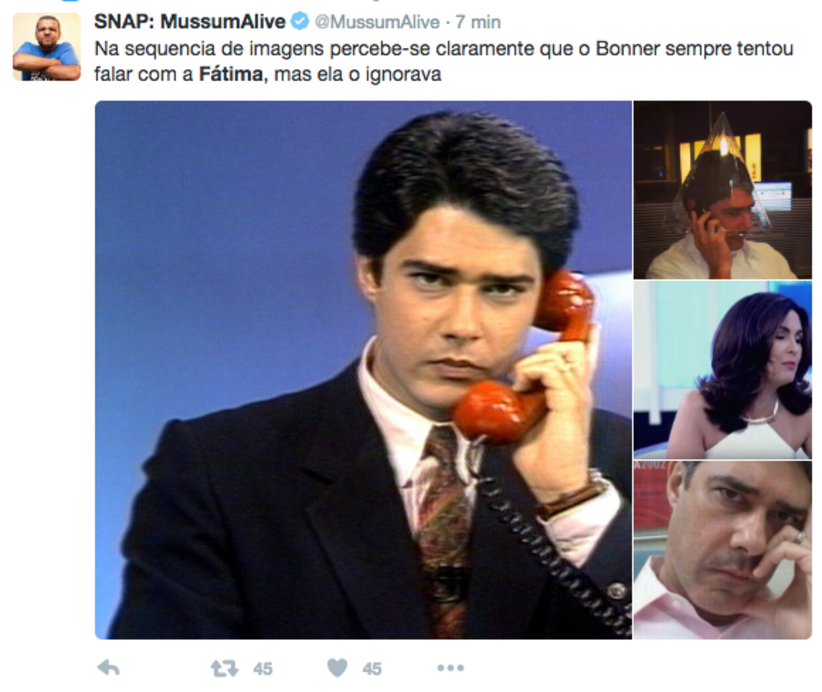
Task: Open the three-dots more options menu
Action: click(450, 668)
